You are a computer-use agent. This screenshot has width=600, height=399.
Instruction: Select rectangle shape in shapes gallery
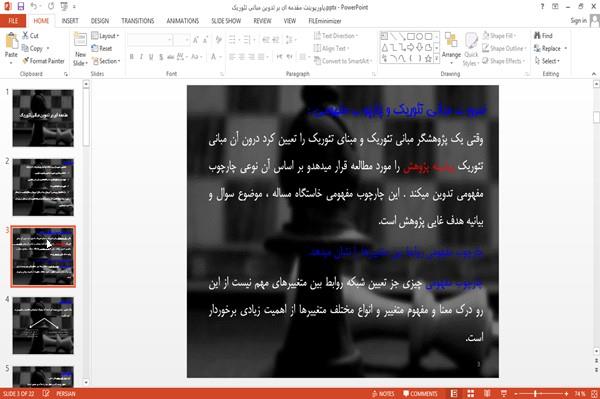411,36
